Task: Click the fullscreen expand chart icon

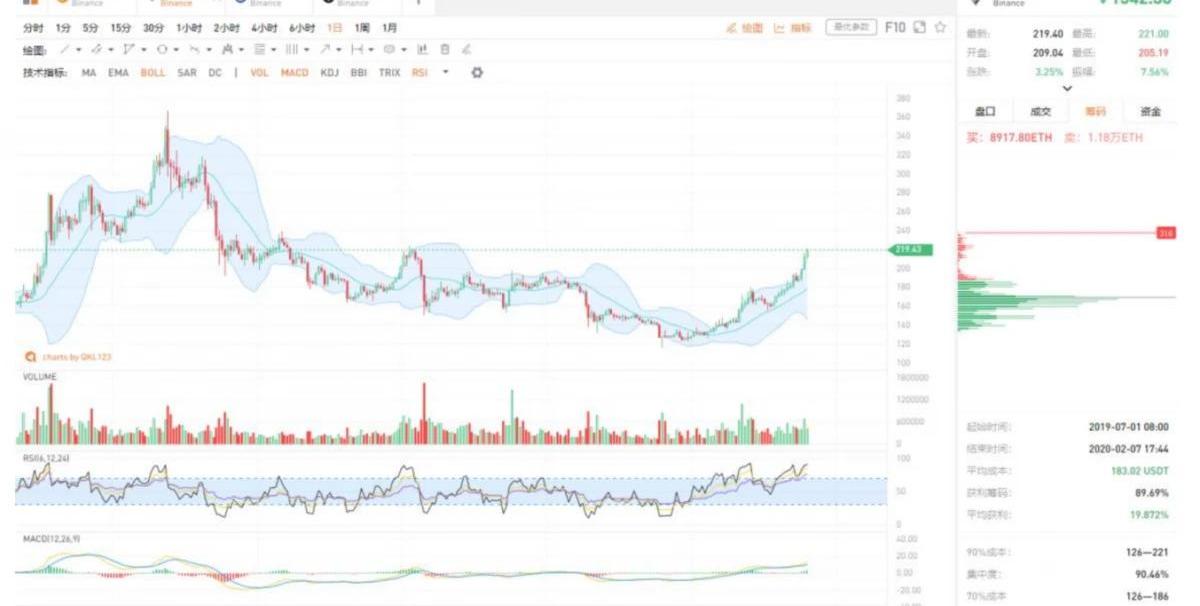Action: pyautogui.click(x=919, y=28)
